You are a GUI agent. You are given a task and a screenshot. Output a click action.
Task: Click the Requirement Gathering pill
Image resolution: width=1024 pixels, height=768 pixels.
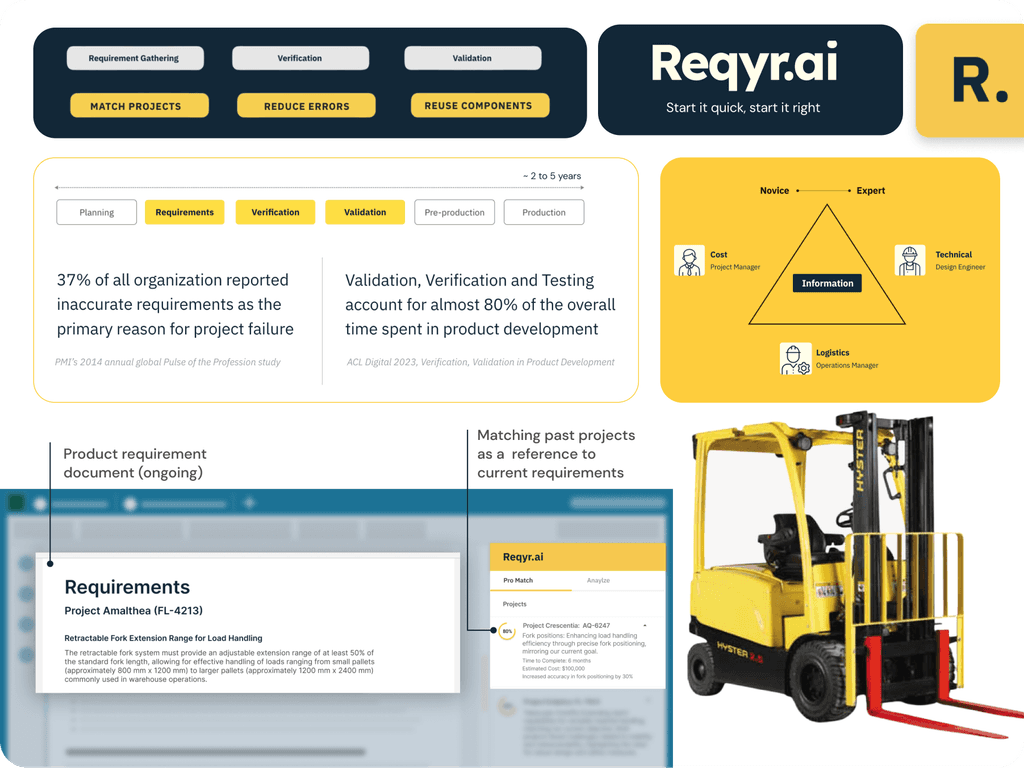135,58
